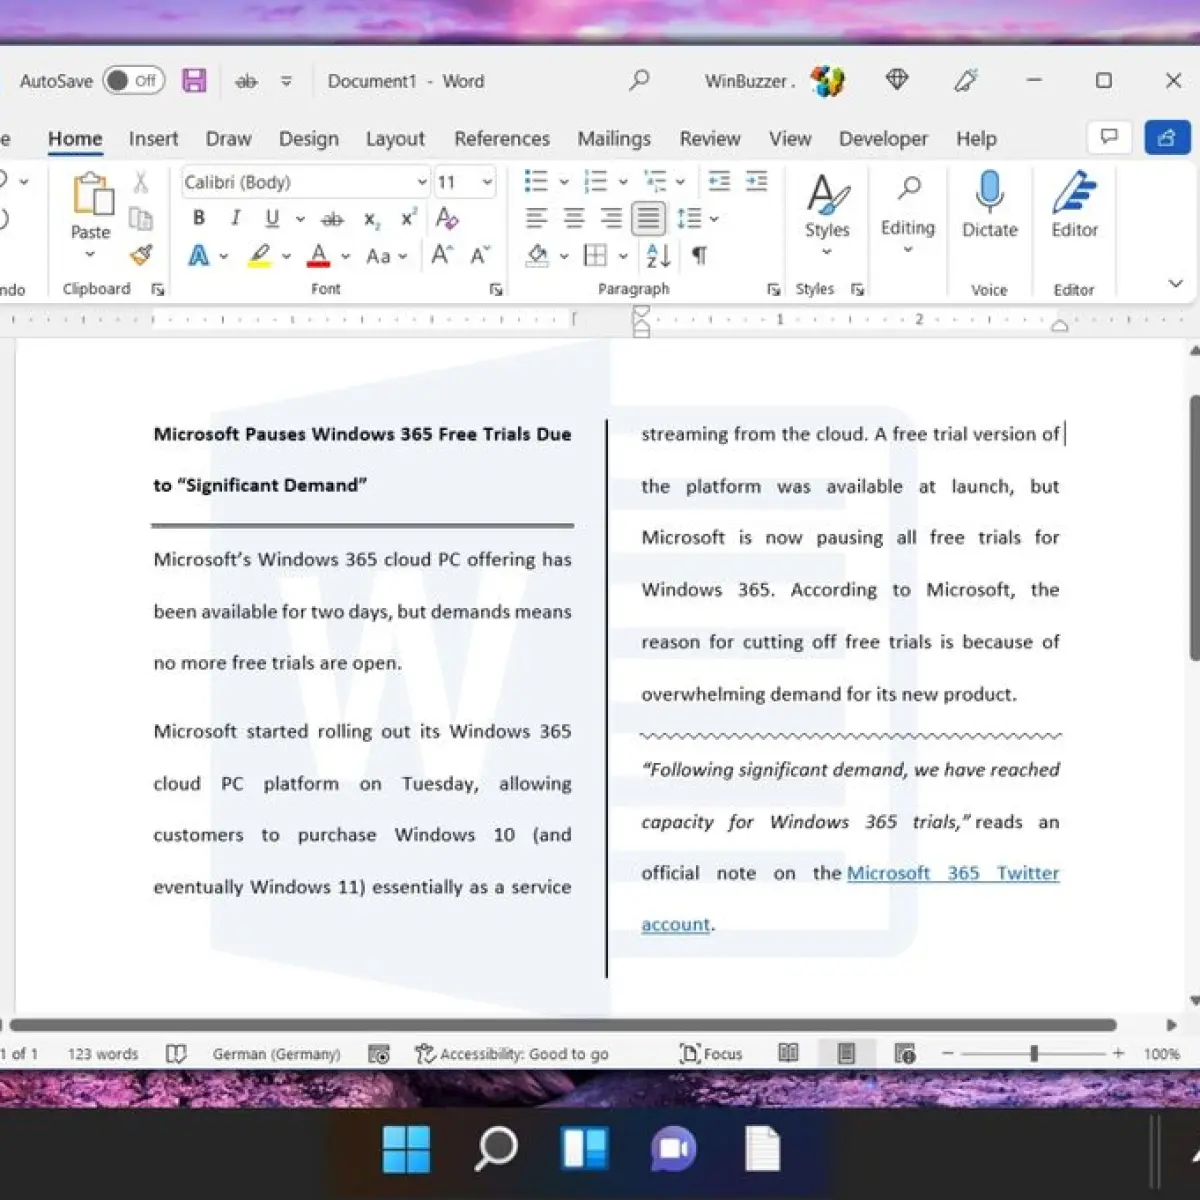Follow Microsoft 365 Twitter link

coord(953,873)
